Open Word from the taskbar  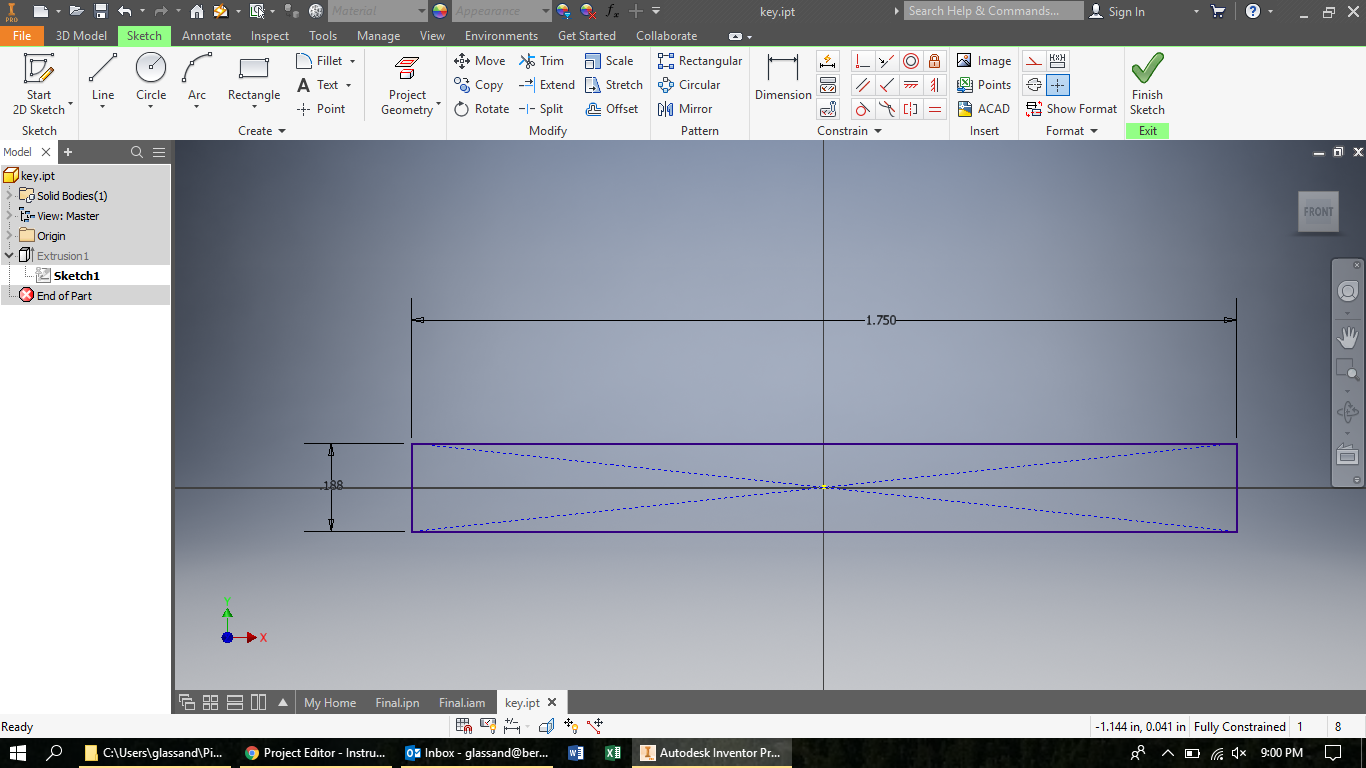[575, 753]
